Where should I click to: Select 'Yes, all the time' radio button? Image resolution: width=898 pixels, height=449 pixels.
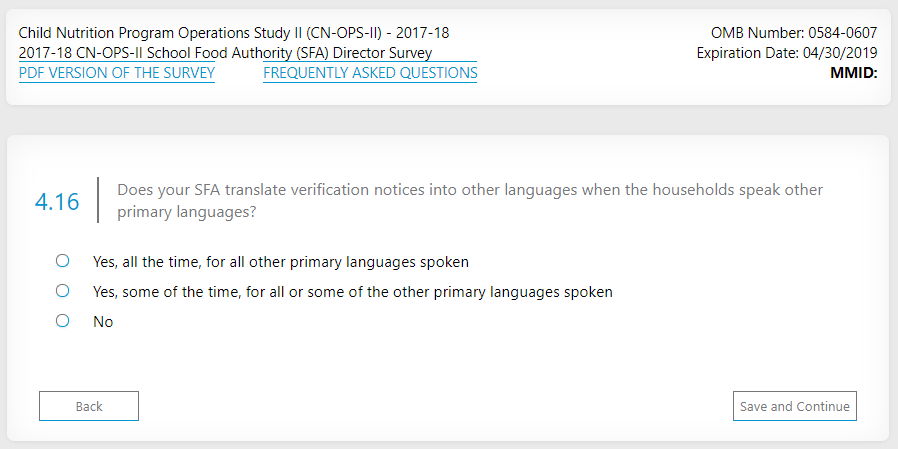click(x=62, y=261)
